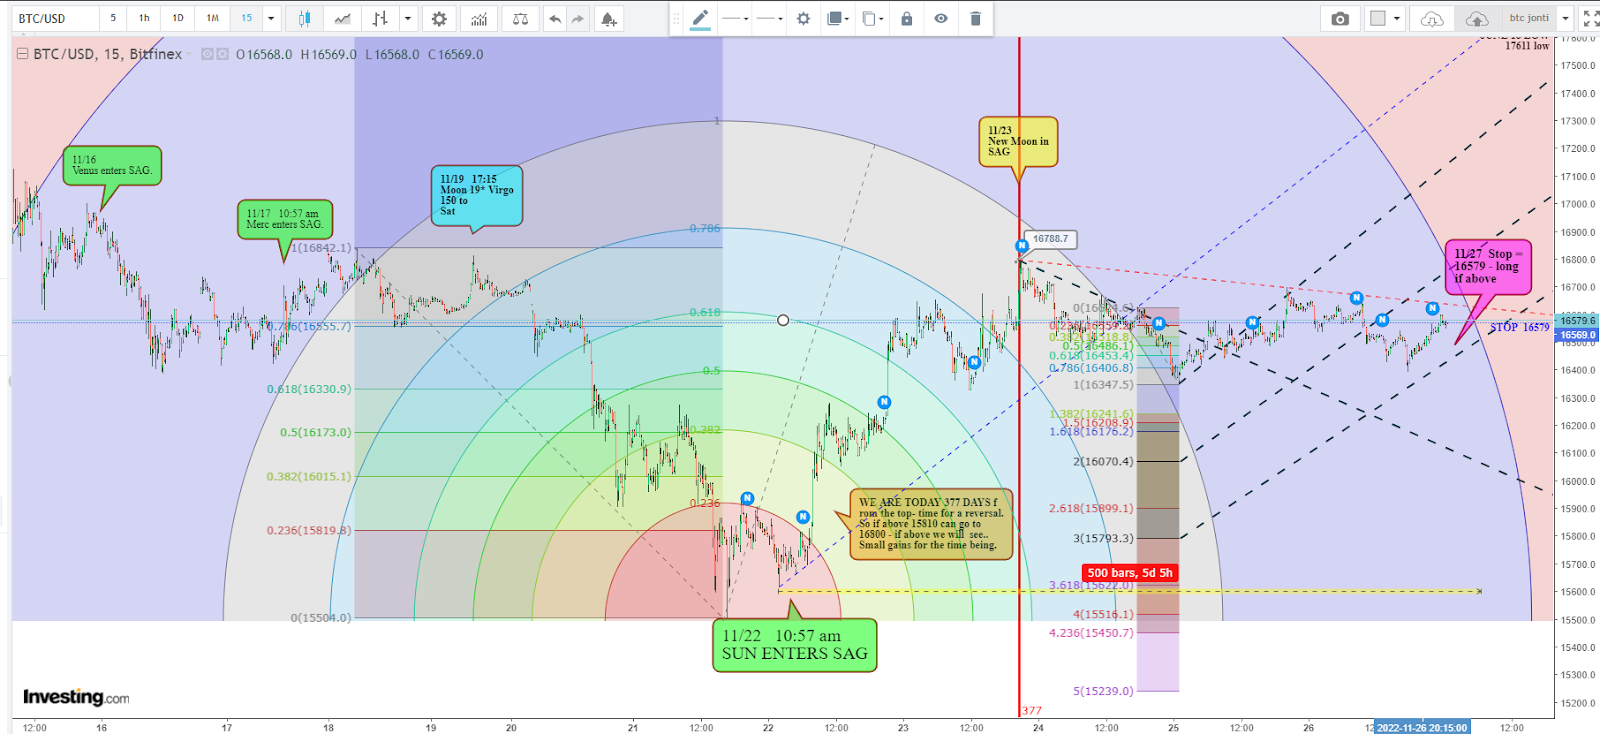Click the white circle handle on Fib arc
The image size is (1600, 734).
[x=783, y=320]
